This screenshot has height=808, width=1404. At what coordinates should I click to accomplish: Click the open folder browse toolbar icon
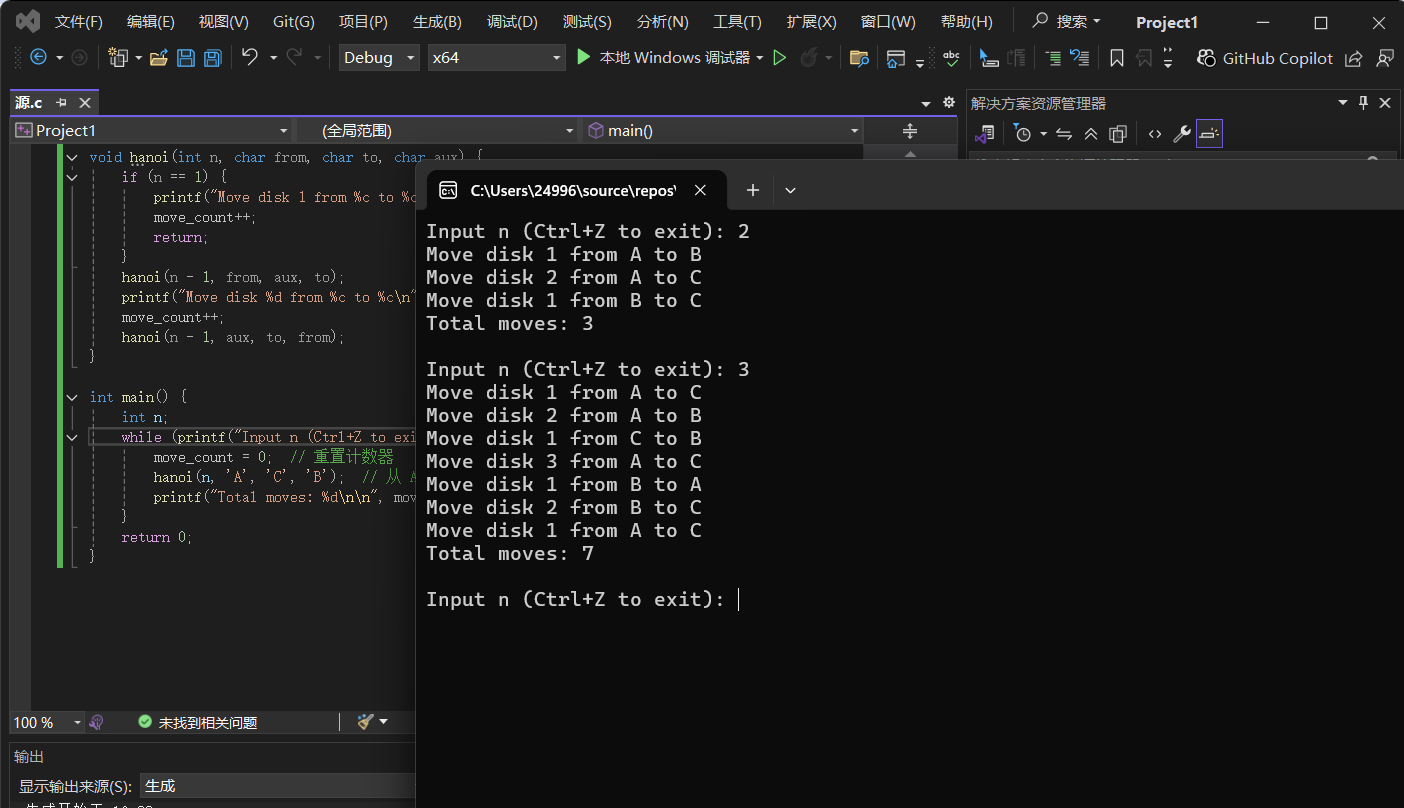(859, 58)
